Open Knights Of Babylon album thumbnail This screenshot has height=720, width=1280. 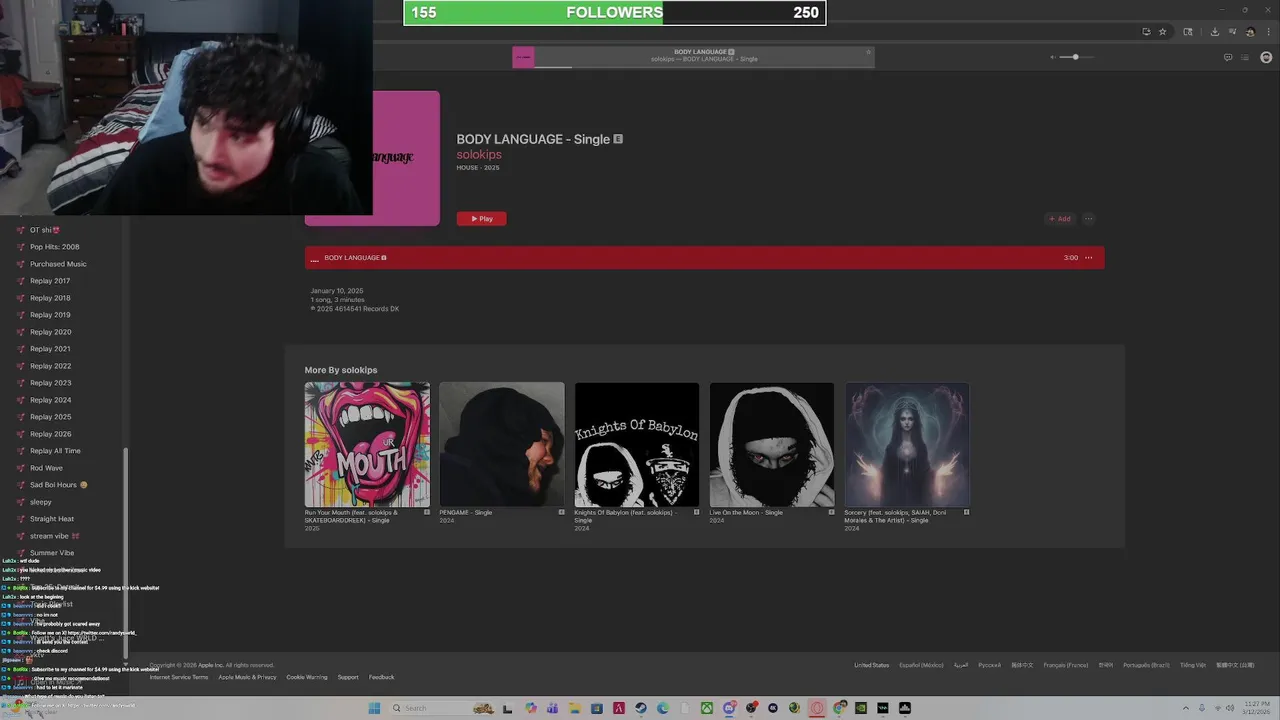pos(637,444)
